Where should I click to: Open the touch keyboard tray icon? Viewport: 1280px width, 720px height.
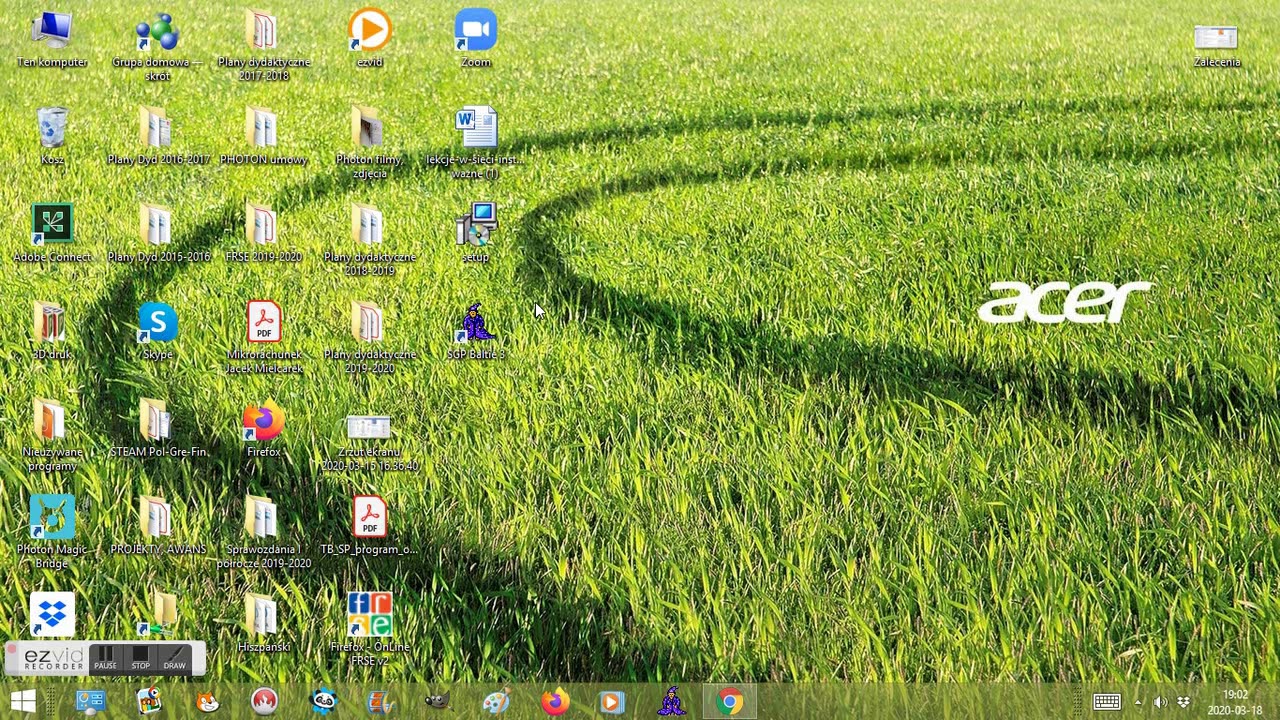pyautogui.click(x=1106, y=702)
